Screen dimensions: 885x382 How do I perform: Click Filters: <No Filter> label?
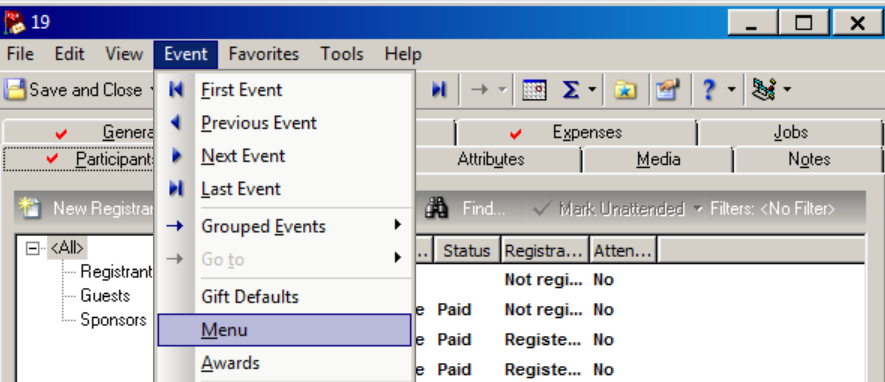(773, 209)
